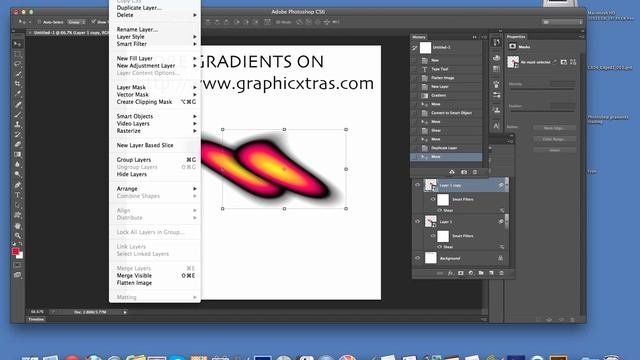Select the Dodge tool
The width and height of the screenshot is (640, 360).
coord(18,174)
